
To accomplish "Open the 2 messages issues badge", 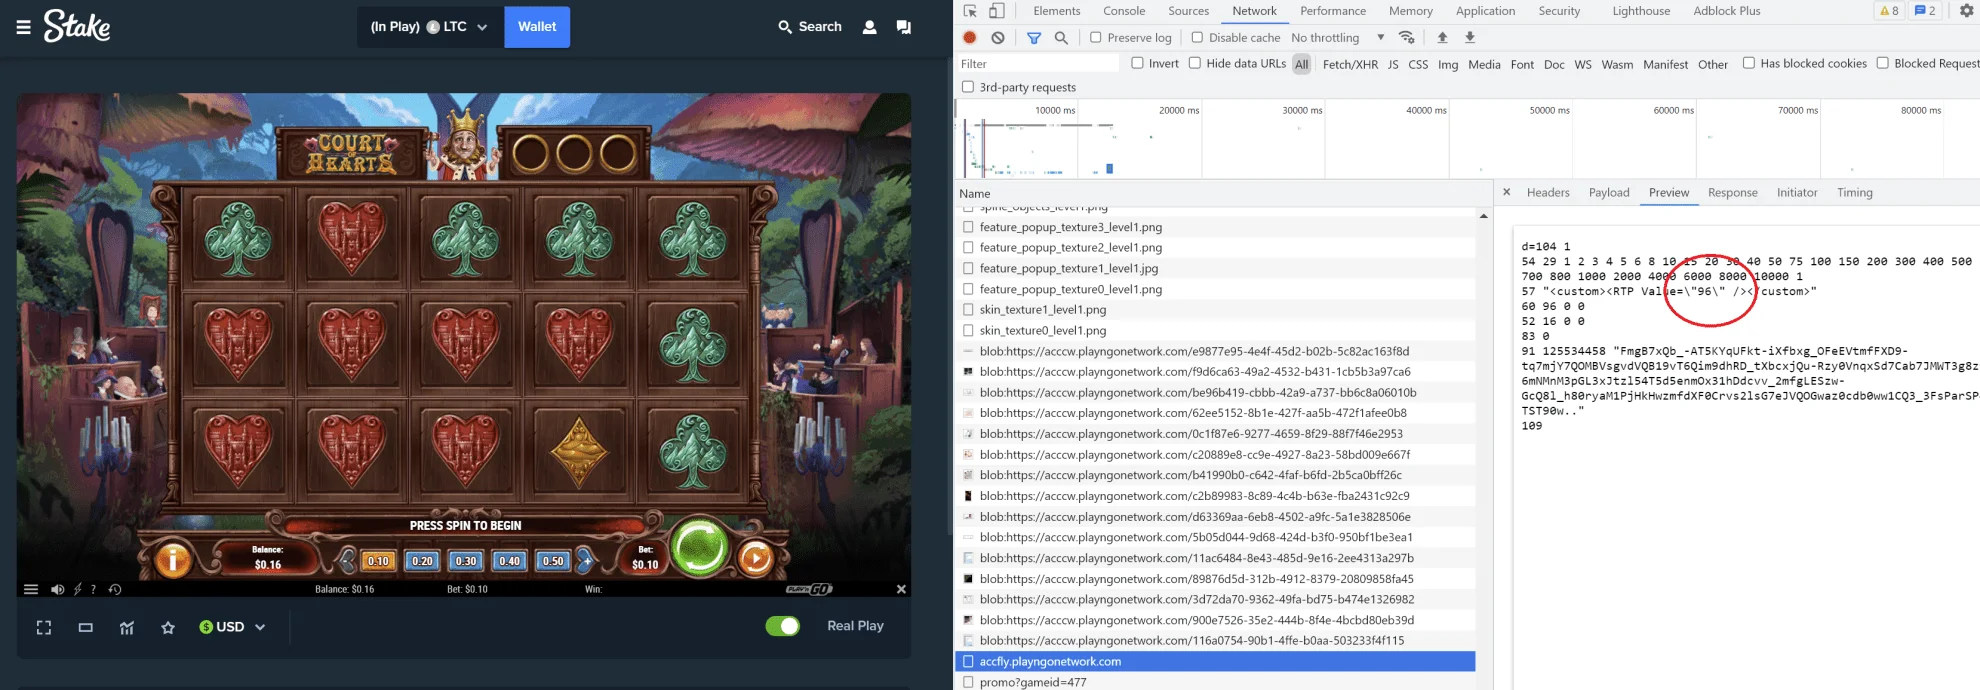I will [x=1925, y=11].
